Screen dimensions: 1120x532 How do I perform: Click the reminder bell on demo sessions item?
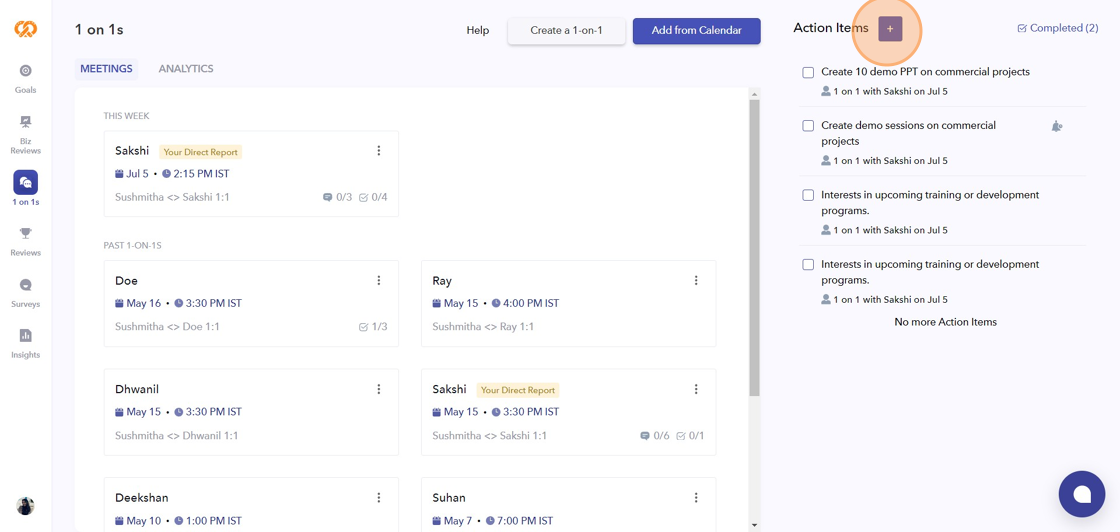pyautogui.click(x=1056, y=126)
